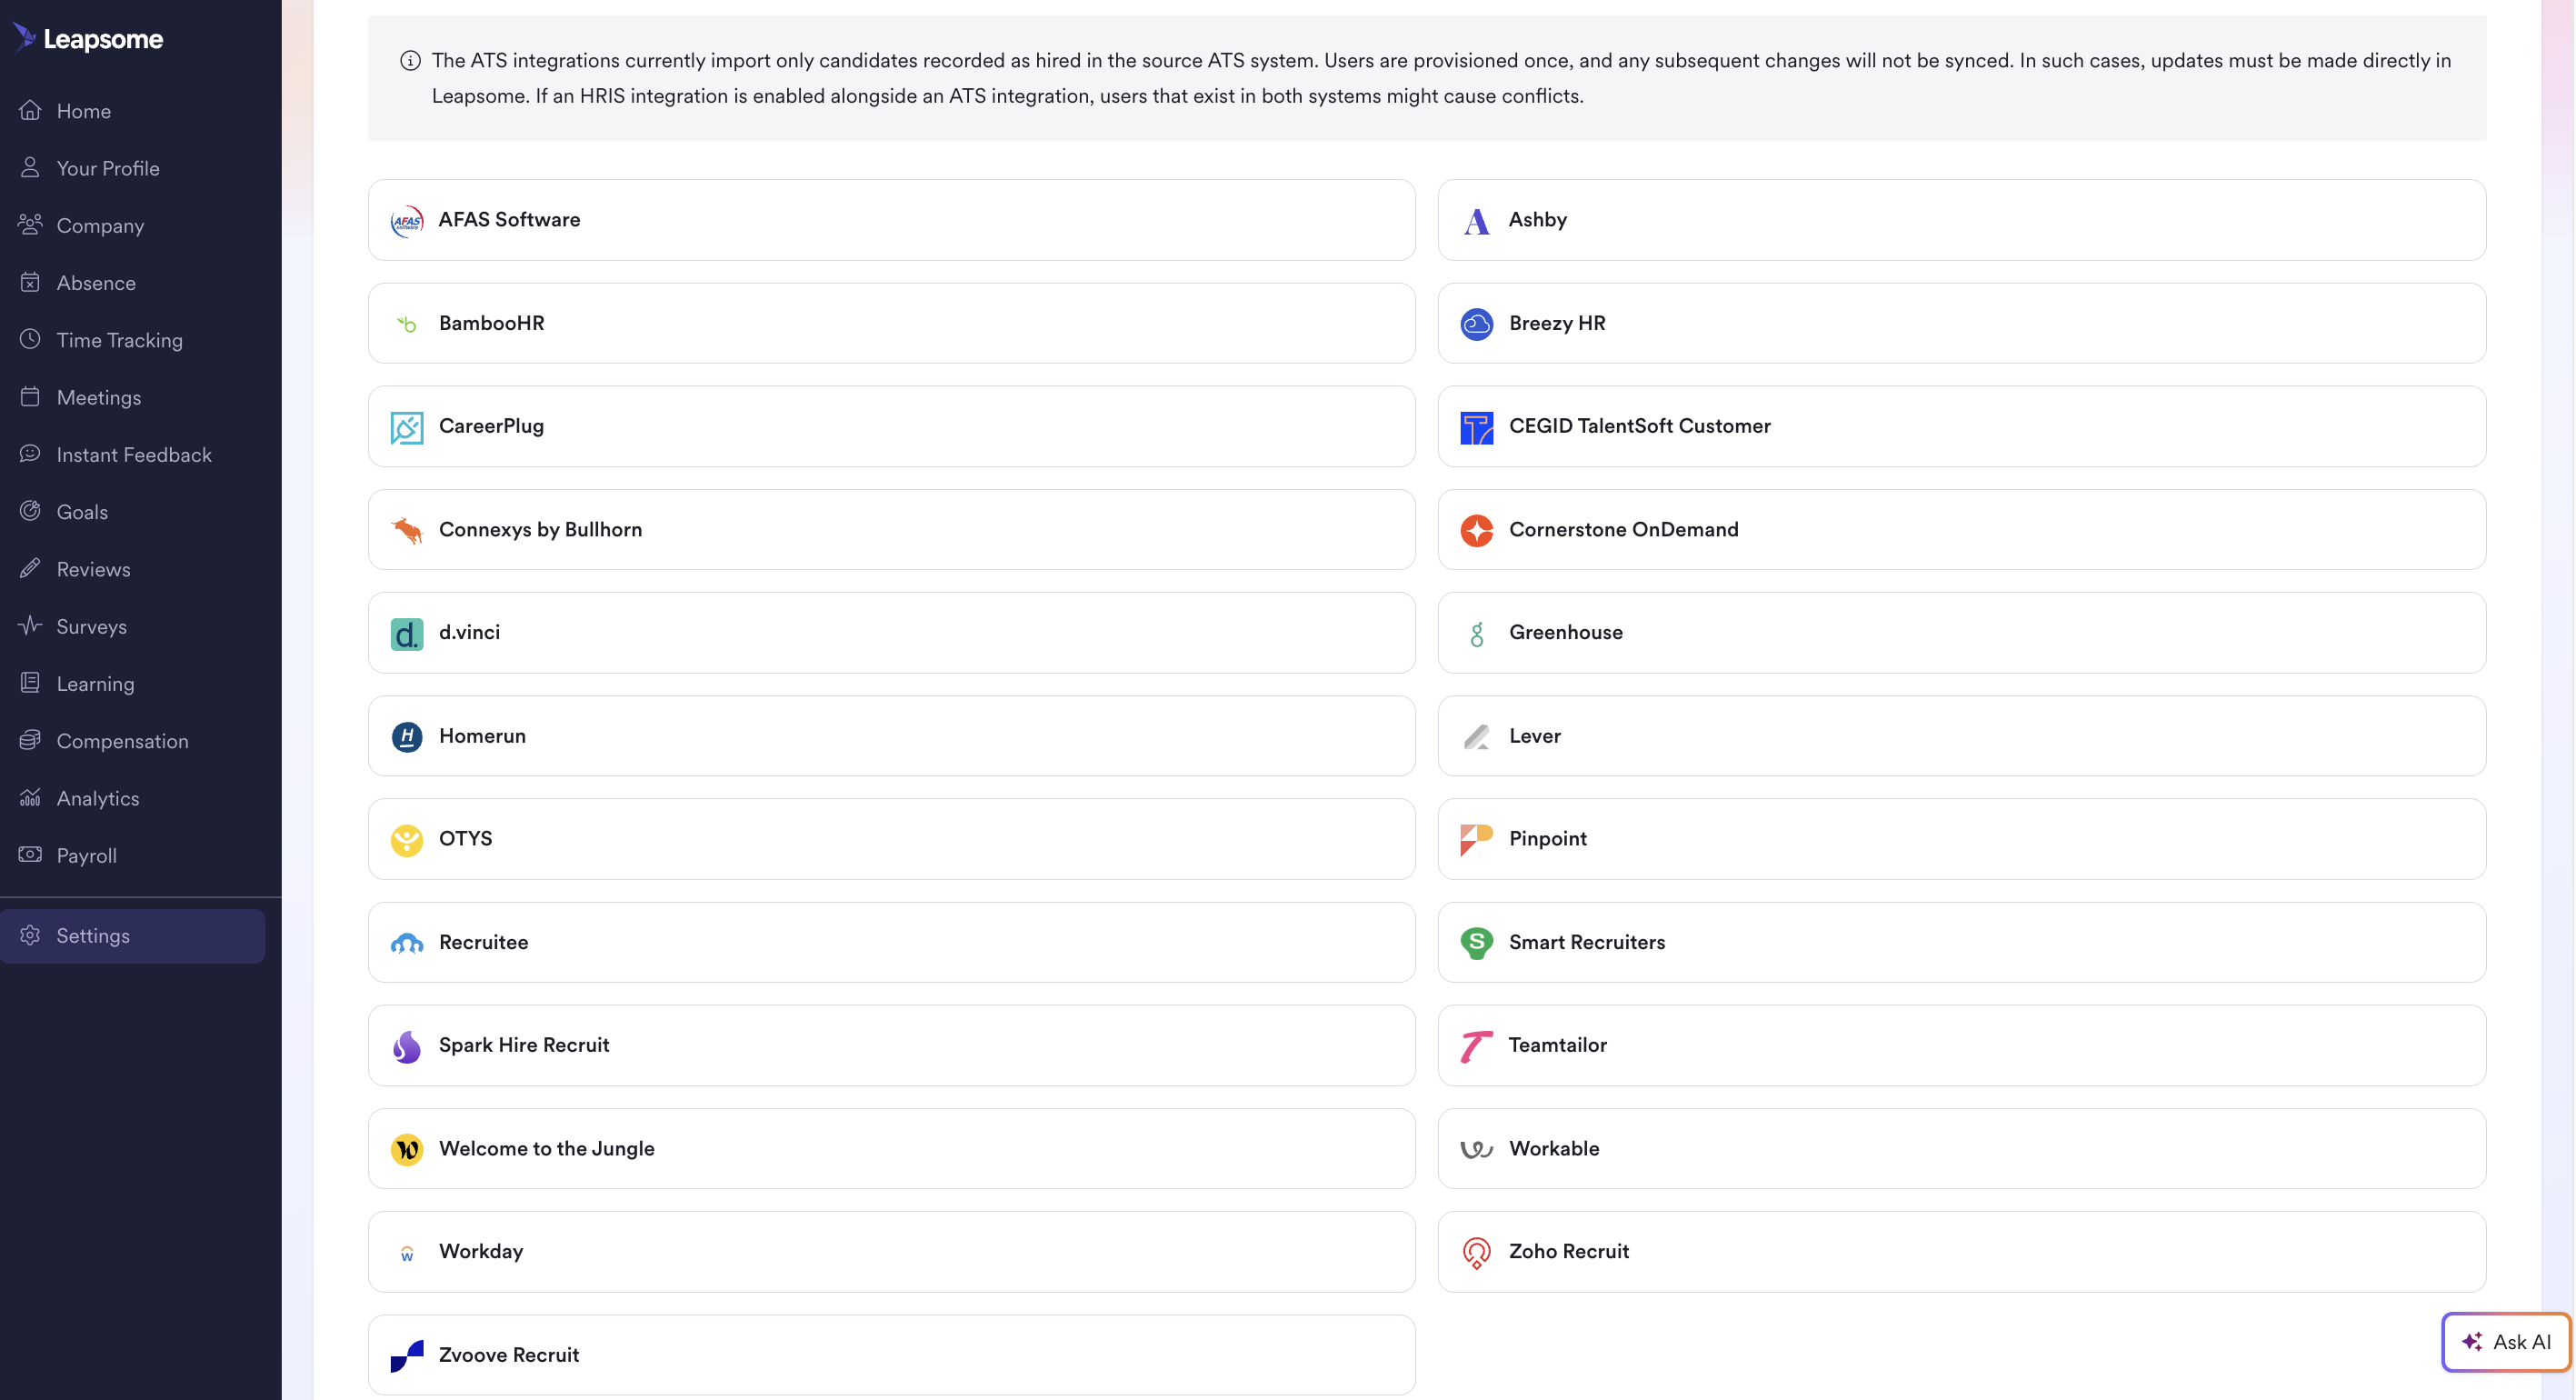This screenshot has height=1400, width=2576.
Task: Open the Ask AI assistant
Action: point(2506,1342)
